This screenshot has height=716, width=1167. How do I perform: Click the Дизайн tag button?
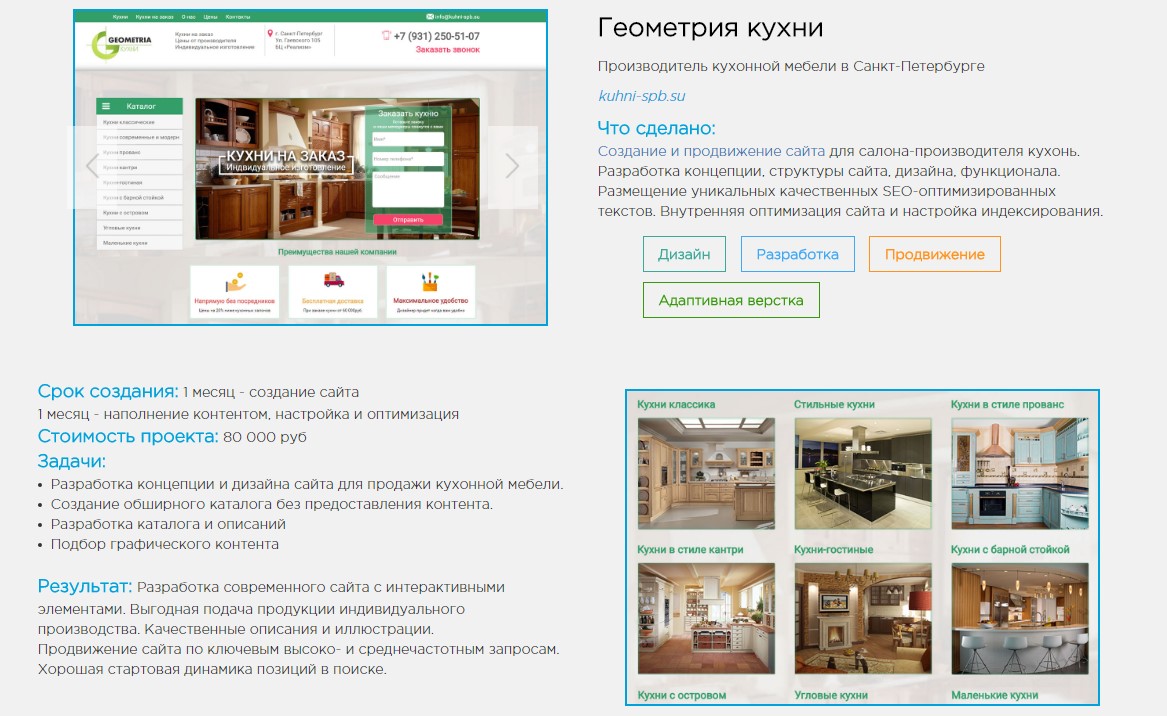(x=684, y=255)
